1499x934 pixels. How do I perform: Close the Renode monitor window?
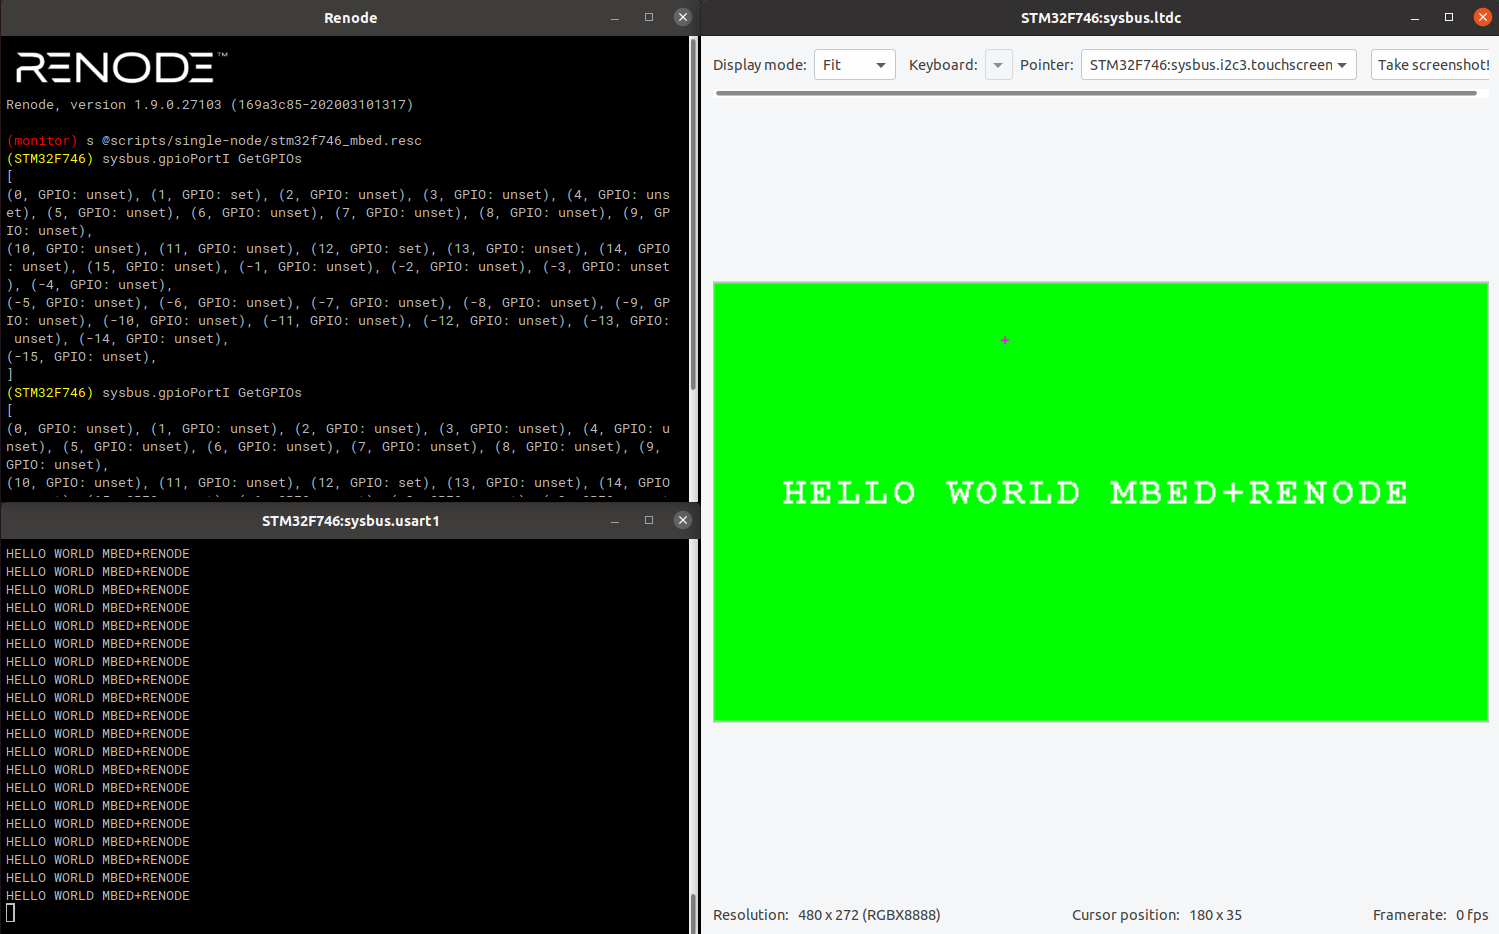[x=682, y=17]
